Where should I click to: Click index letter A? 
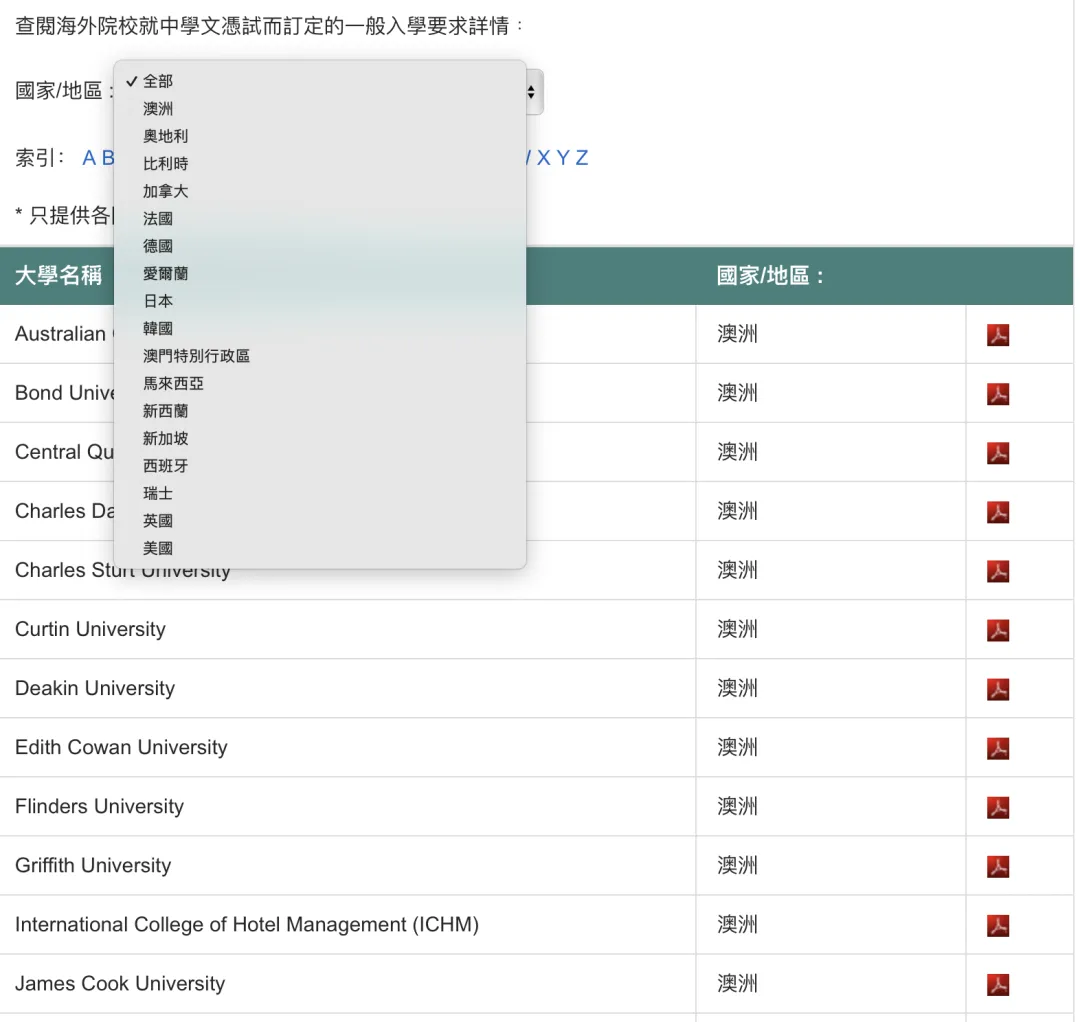(x=90, y=158)
